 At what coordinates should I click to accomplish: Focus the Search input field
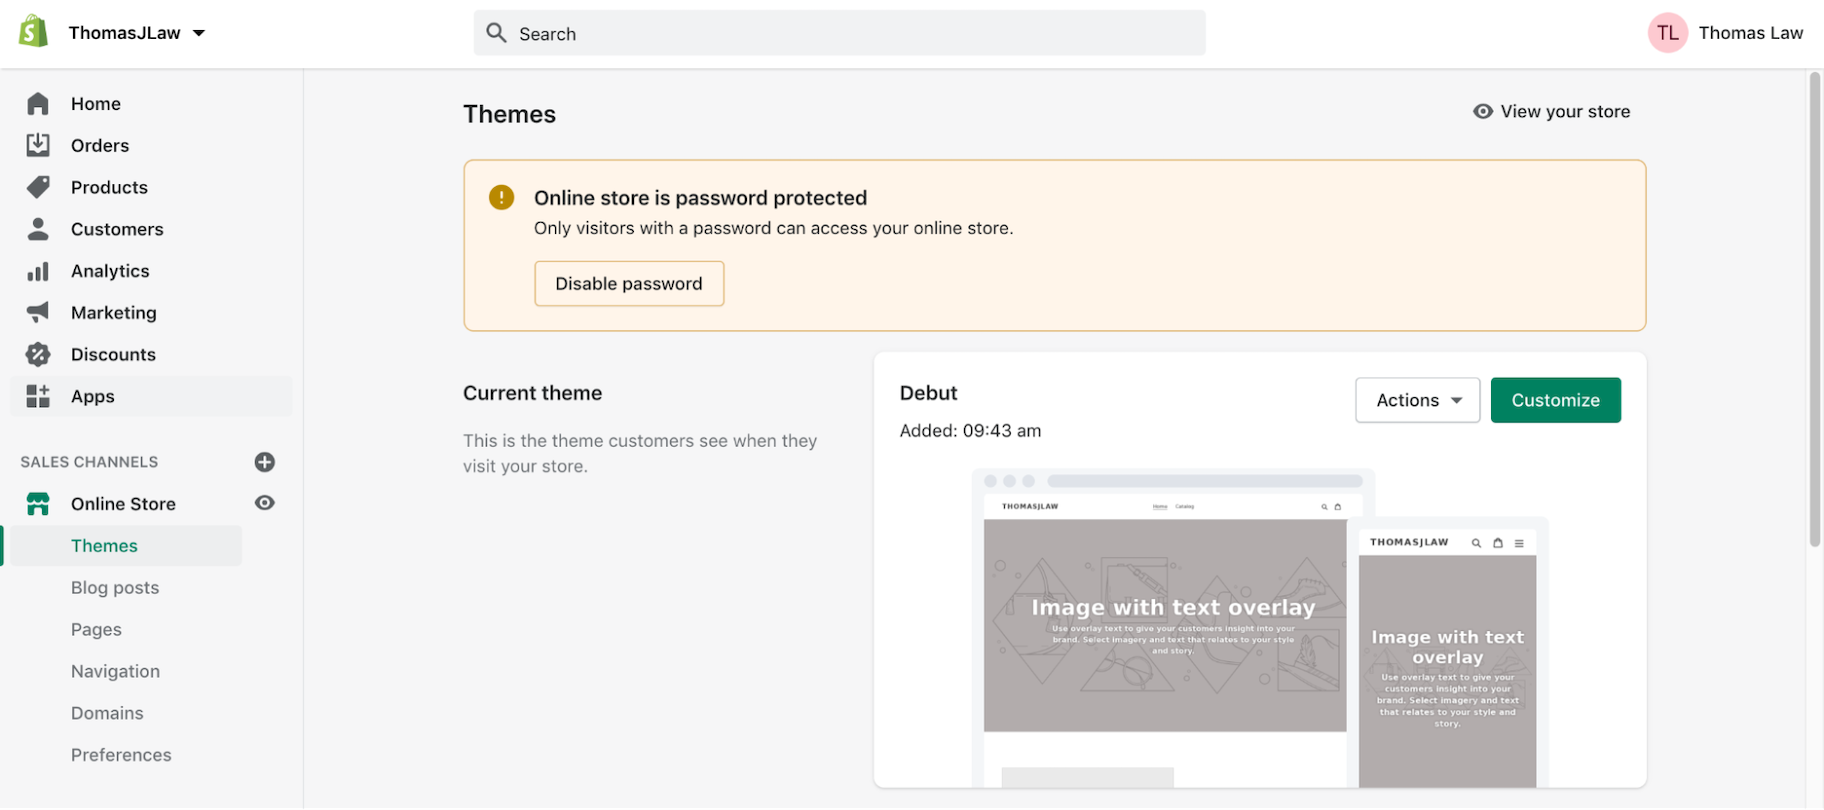click(840, 33)
